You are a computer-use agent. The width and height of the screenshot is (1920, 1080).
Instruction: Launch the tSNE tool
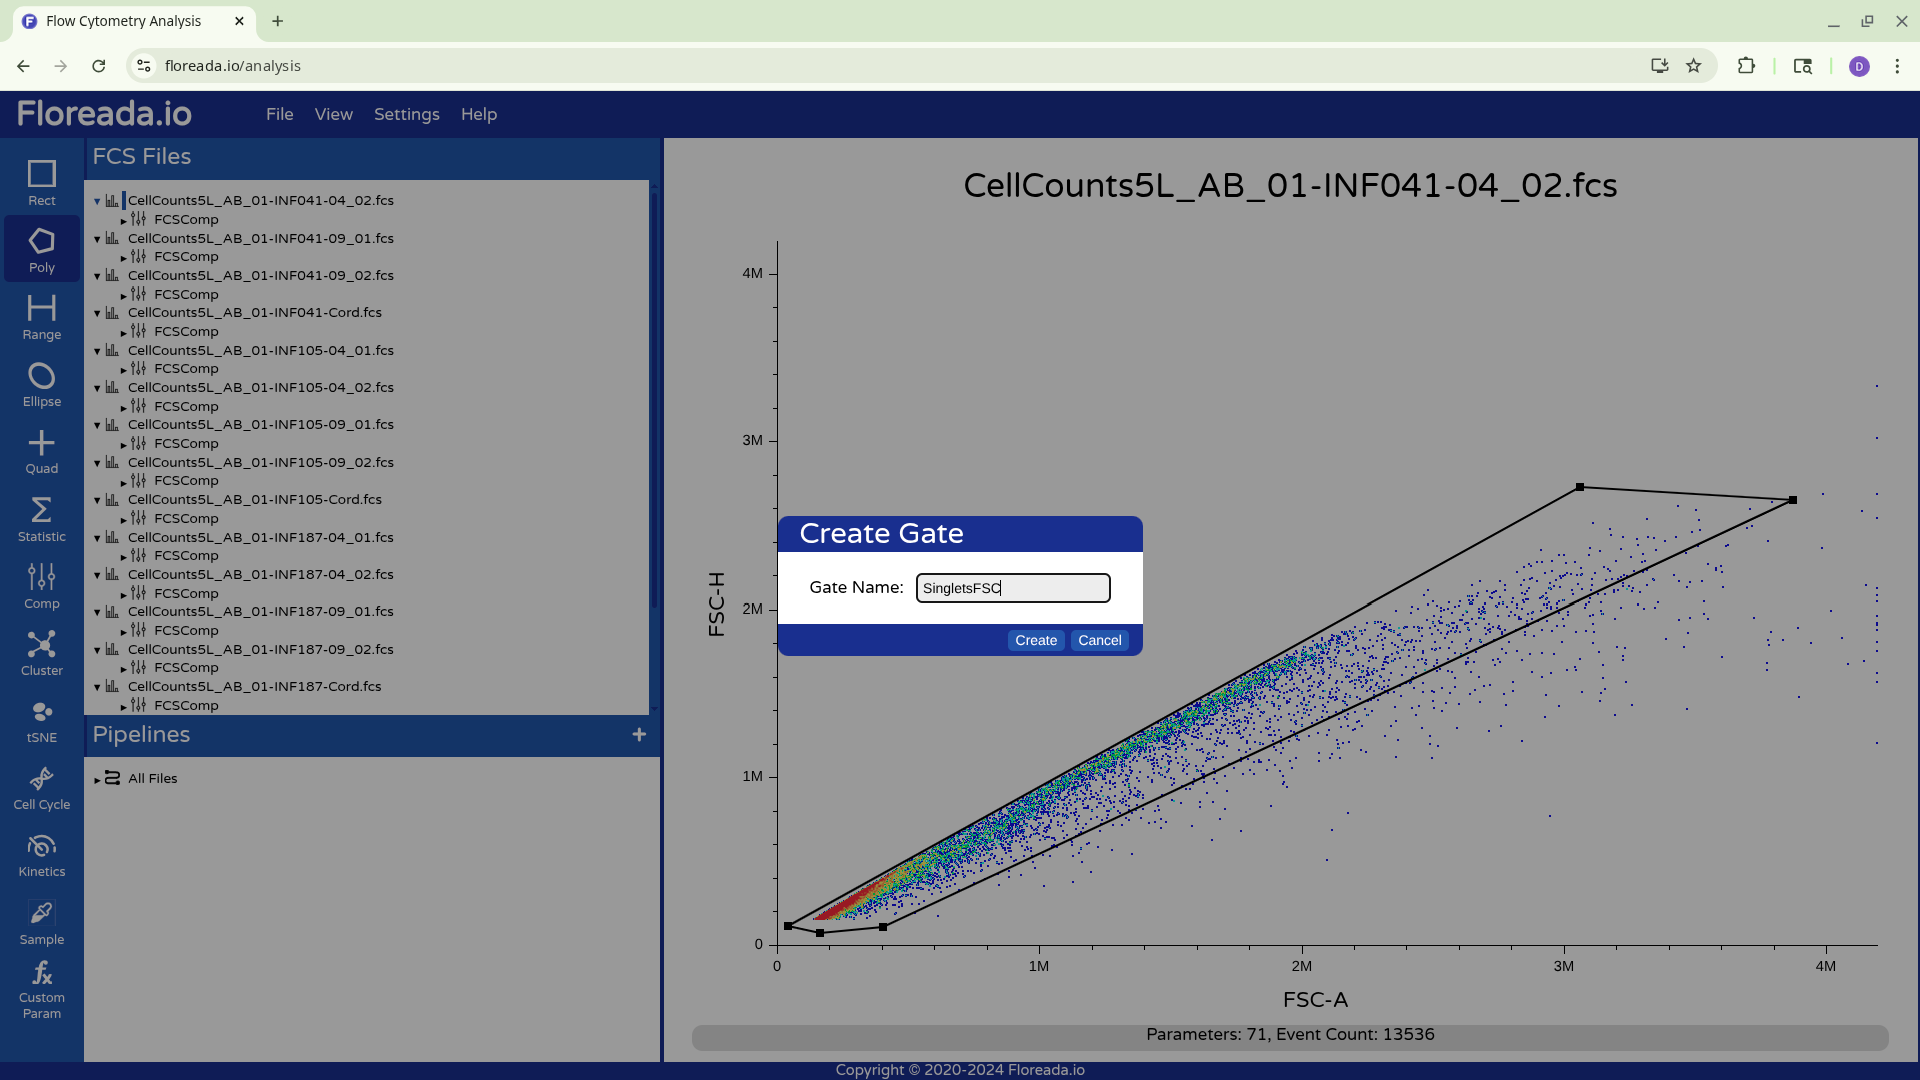pos(41,721)
